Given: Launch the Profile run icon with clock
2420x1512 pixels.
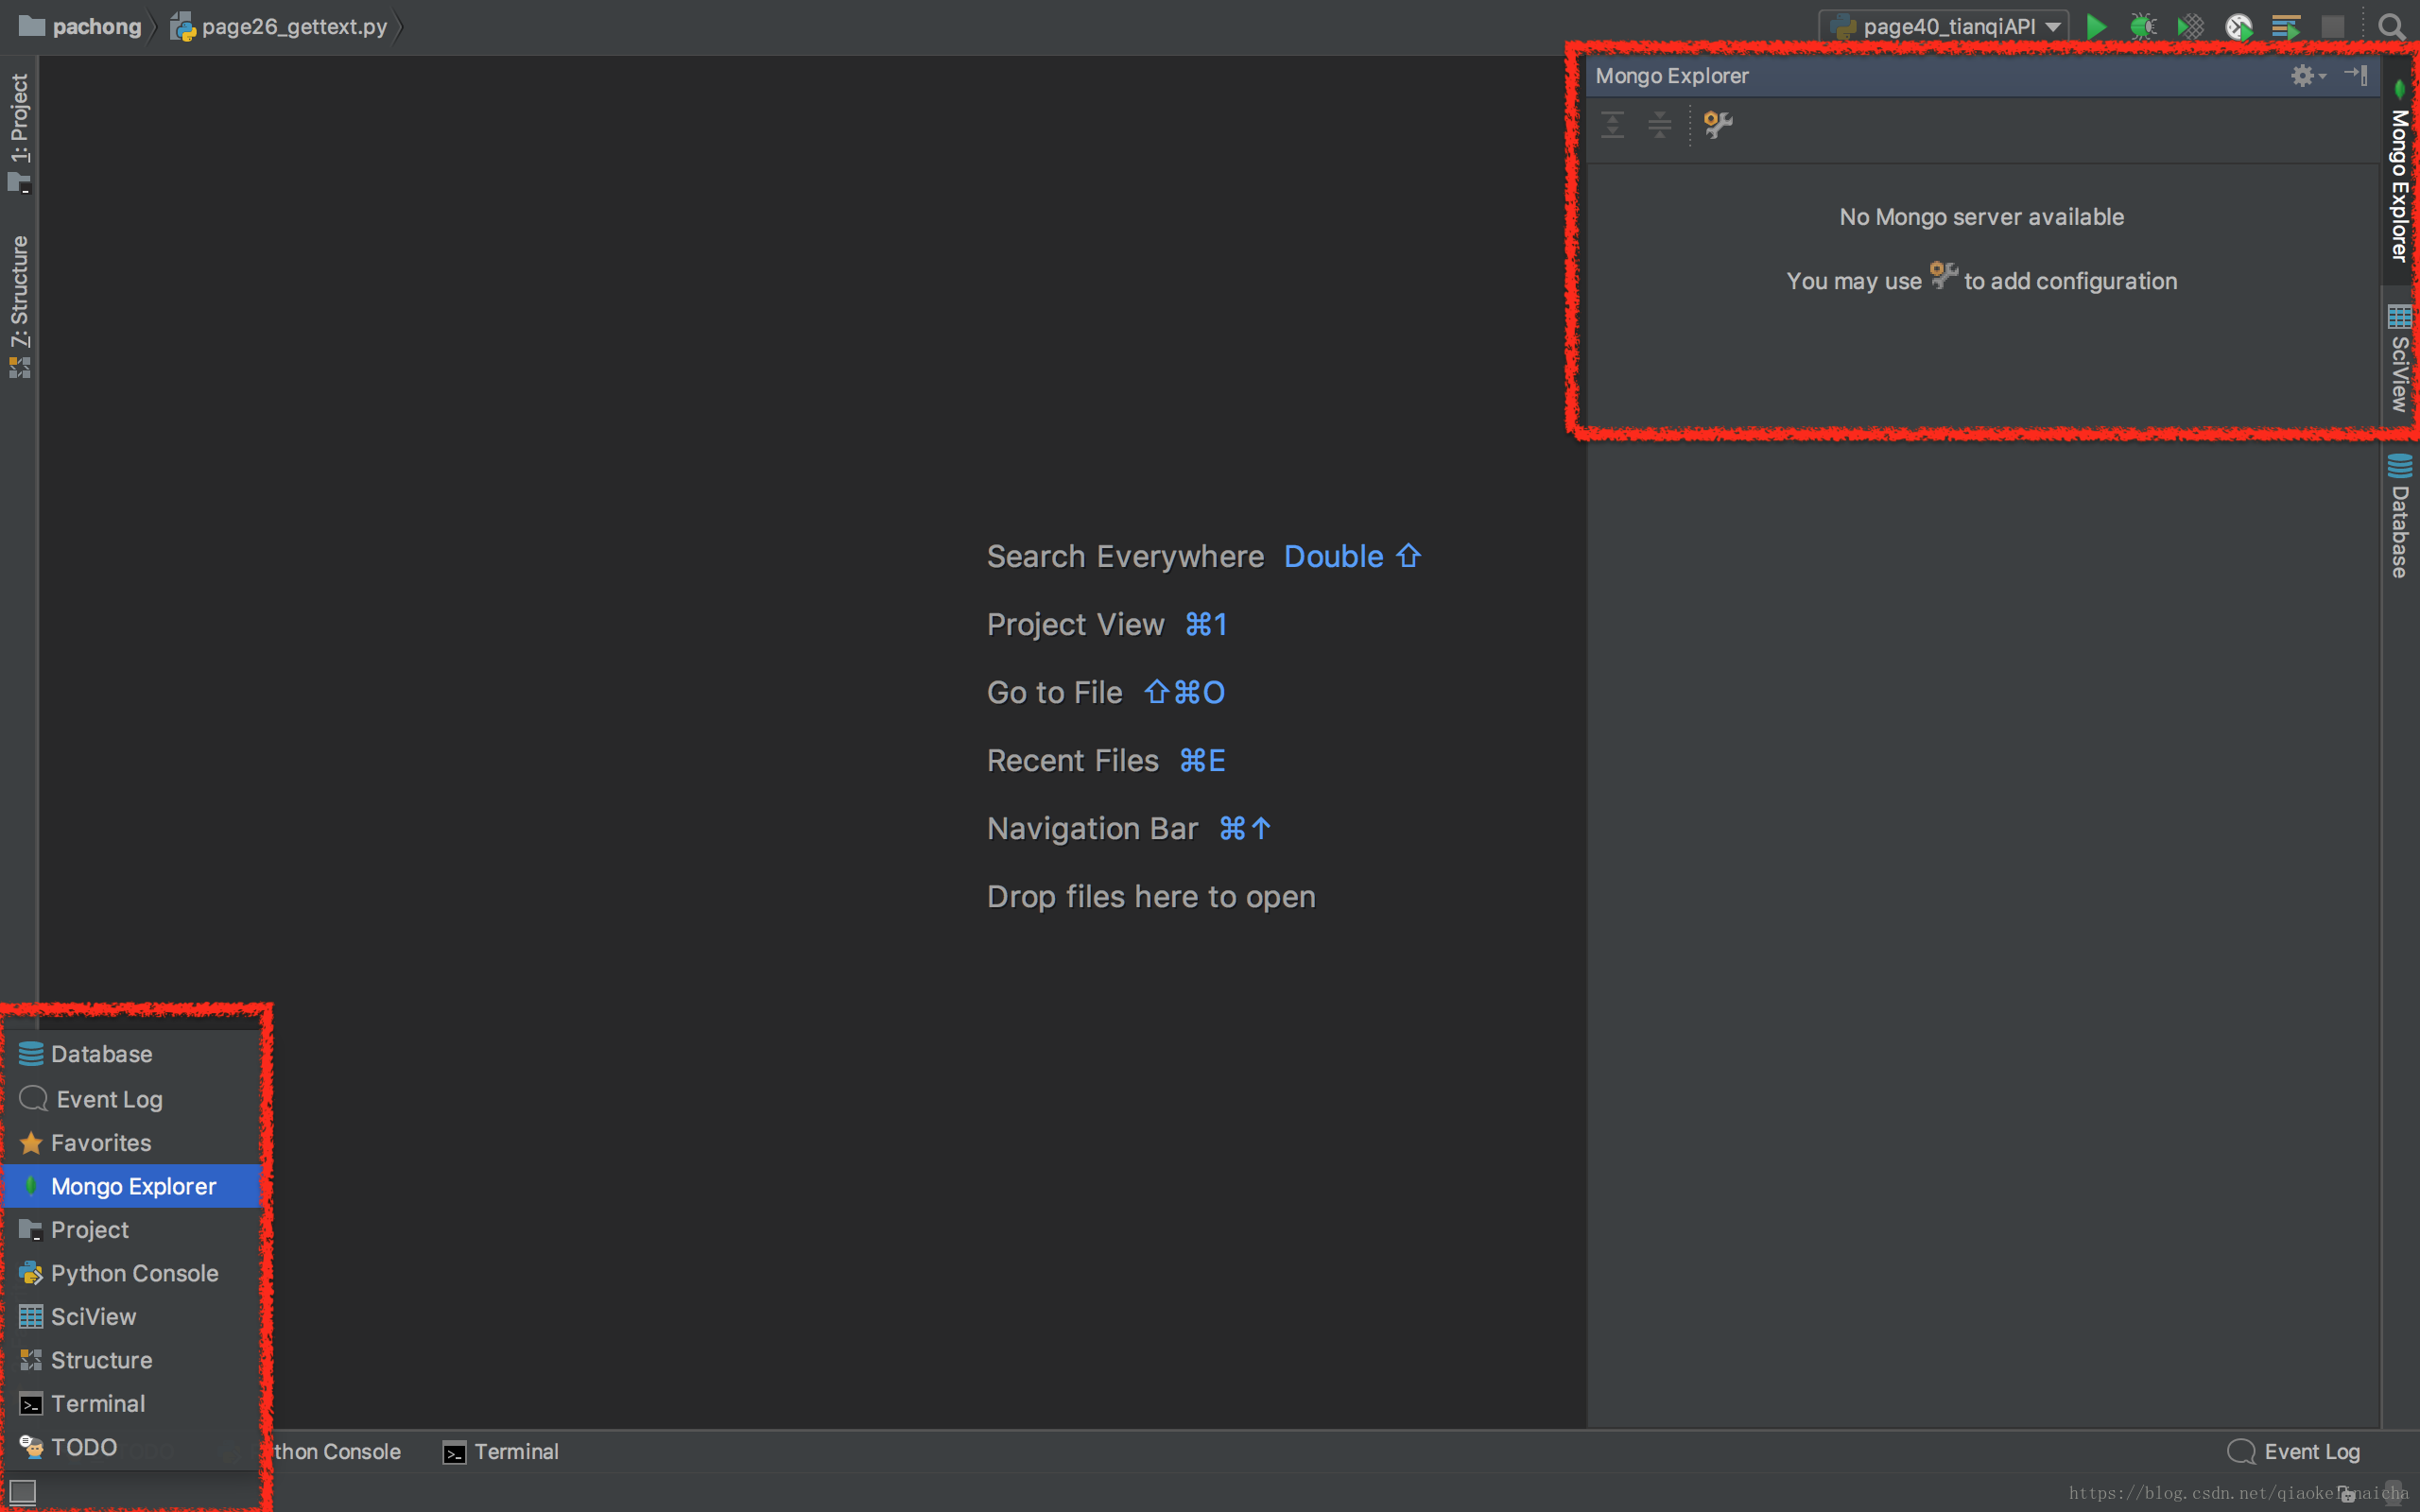Looking at the screenshot, I should (2238, 26).
